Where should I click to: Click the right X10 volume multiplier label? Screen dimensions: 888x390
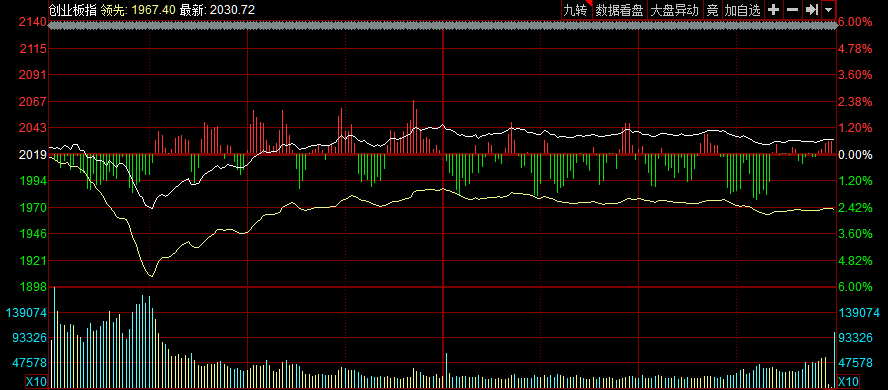point(848,381)
